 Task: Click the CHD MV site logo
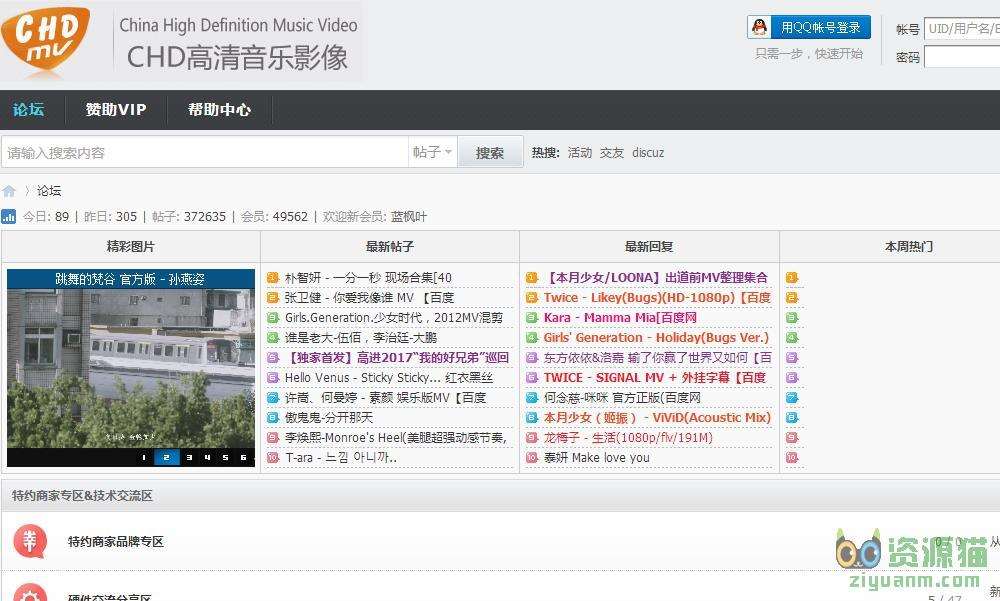point(46,41)
